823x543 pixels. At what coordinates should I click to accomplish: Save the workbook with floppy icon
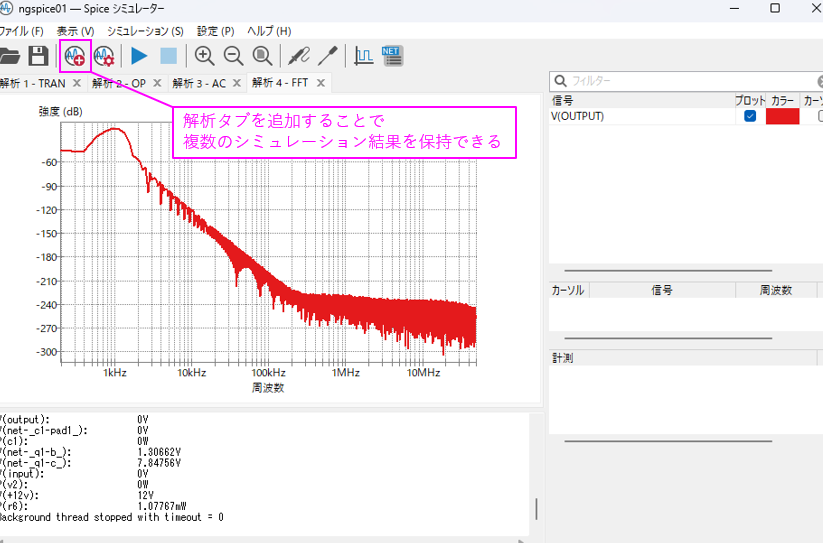tap(38, 56)
